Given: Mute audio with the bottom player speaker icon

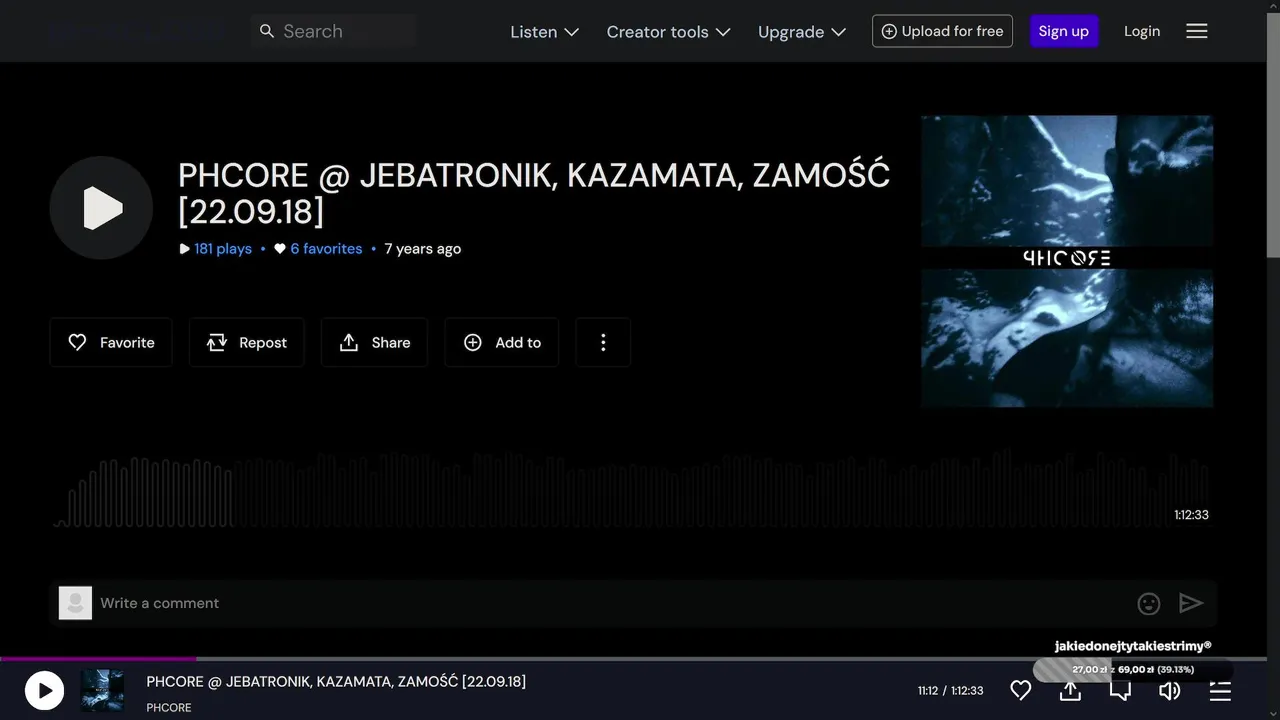Looking at the screenshot, I should [x=1170, y=690].
